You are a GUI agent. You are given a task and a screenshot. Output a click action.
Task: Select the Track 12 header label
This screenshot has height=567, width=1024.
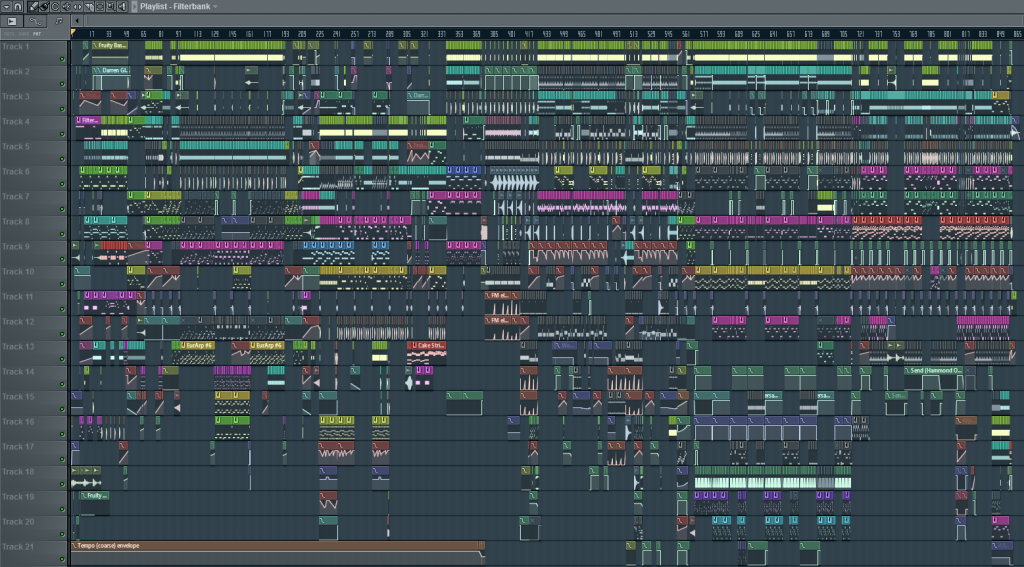18,322
